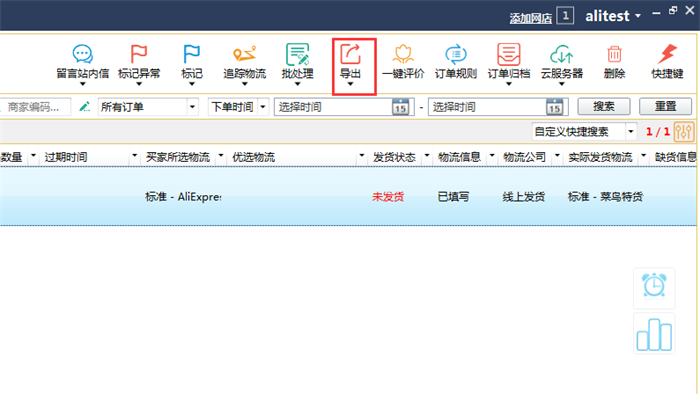Viewport: 700px width, 394px height.
Task: Click the 一键评价 review icon
Action: point(403,54)
